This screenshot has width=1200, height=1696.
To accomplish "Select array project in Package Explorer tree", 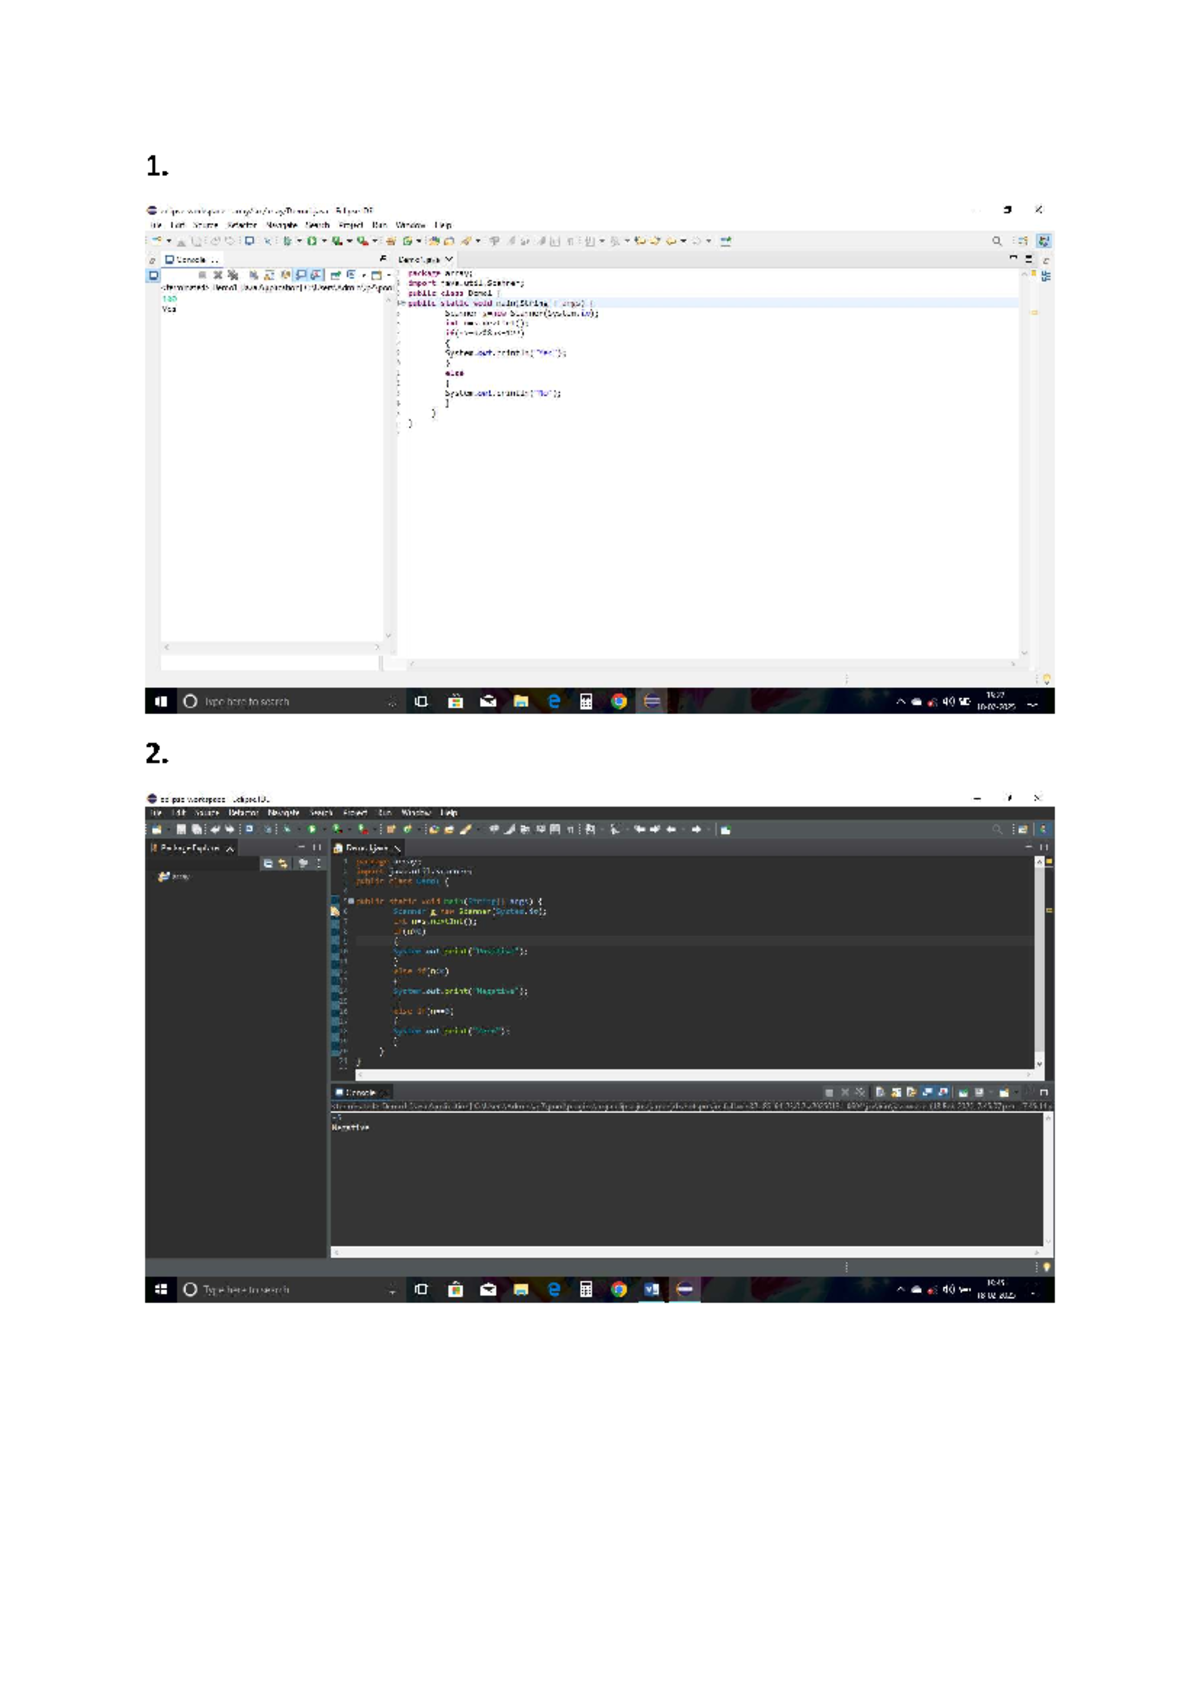I will (x=174, y=877).
